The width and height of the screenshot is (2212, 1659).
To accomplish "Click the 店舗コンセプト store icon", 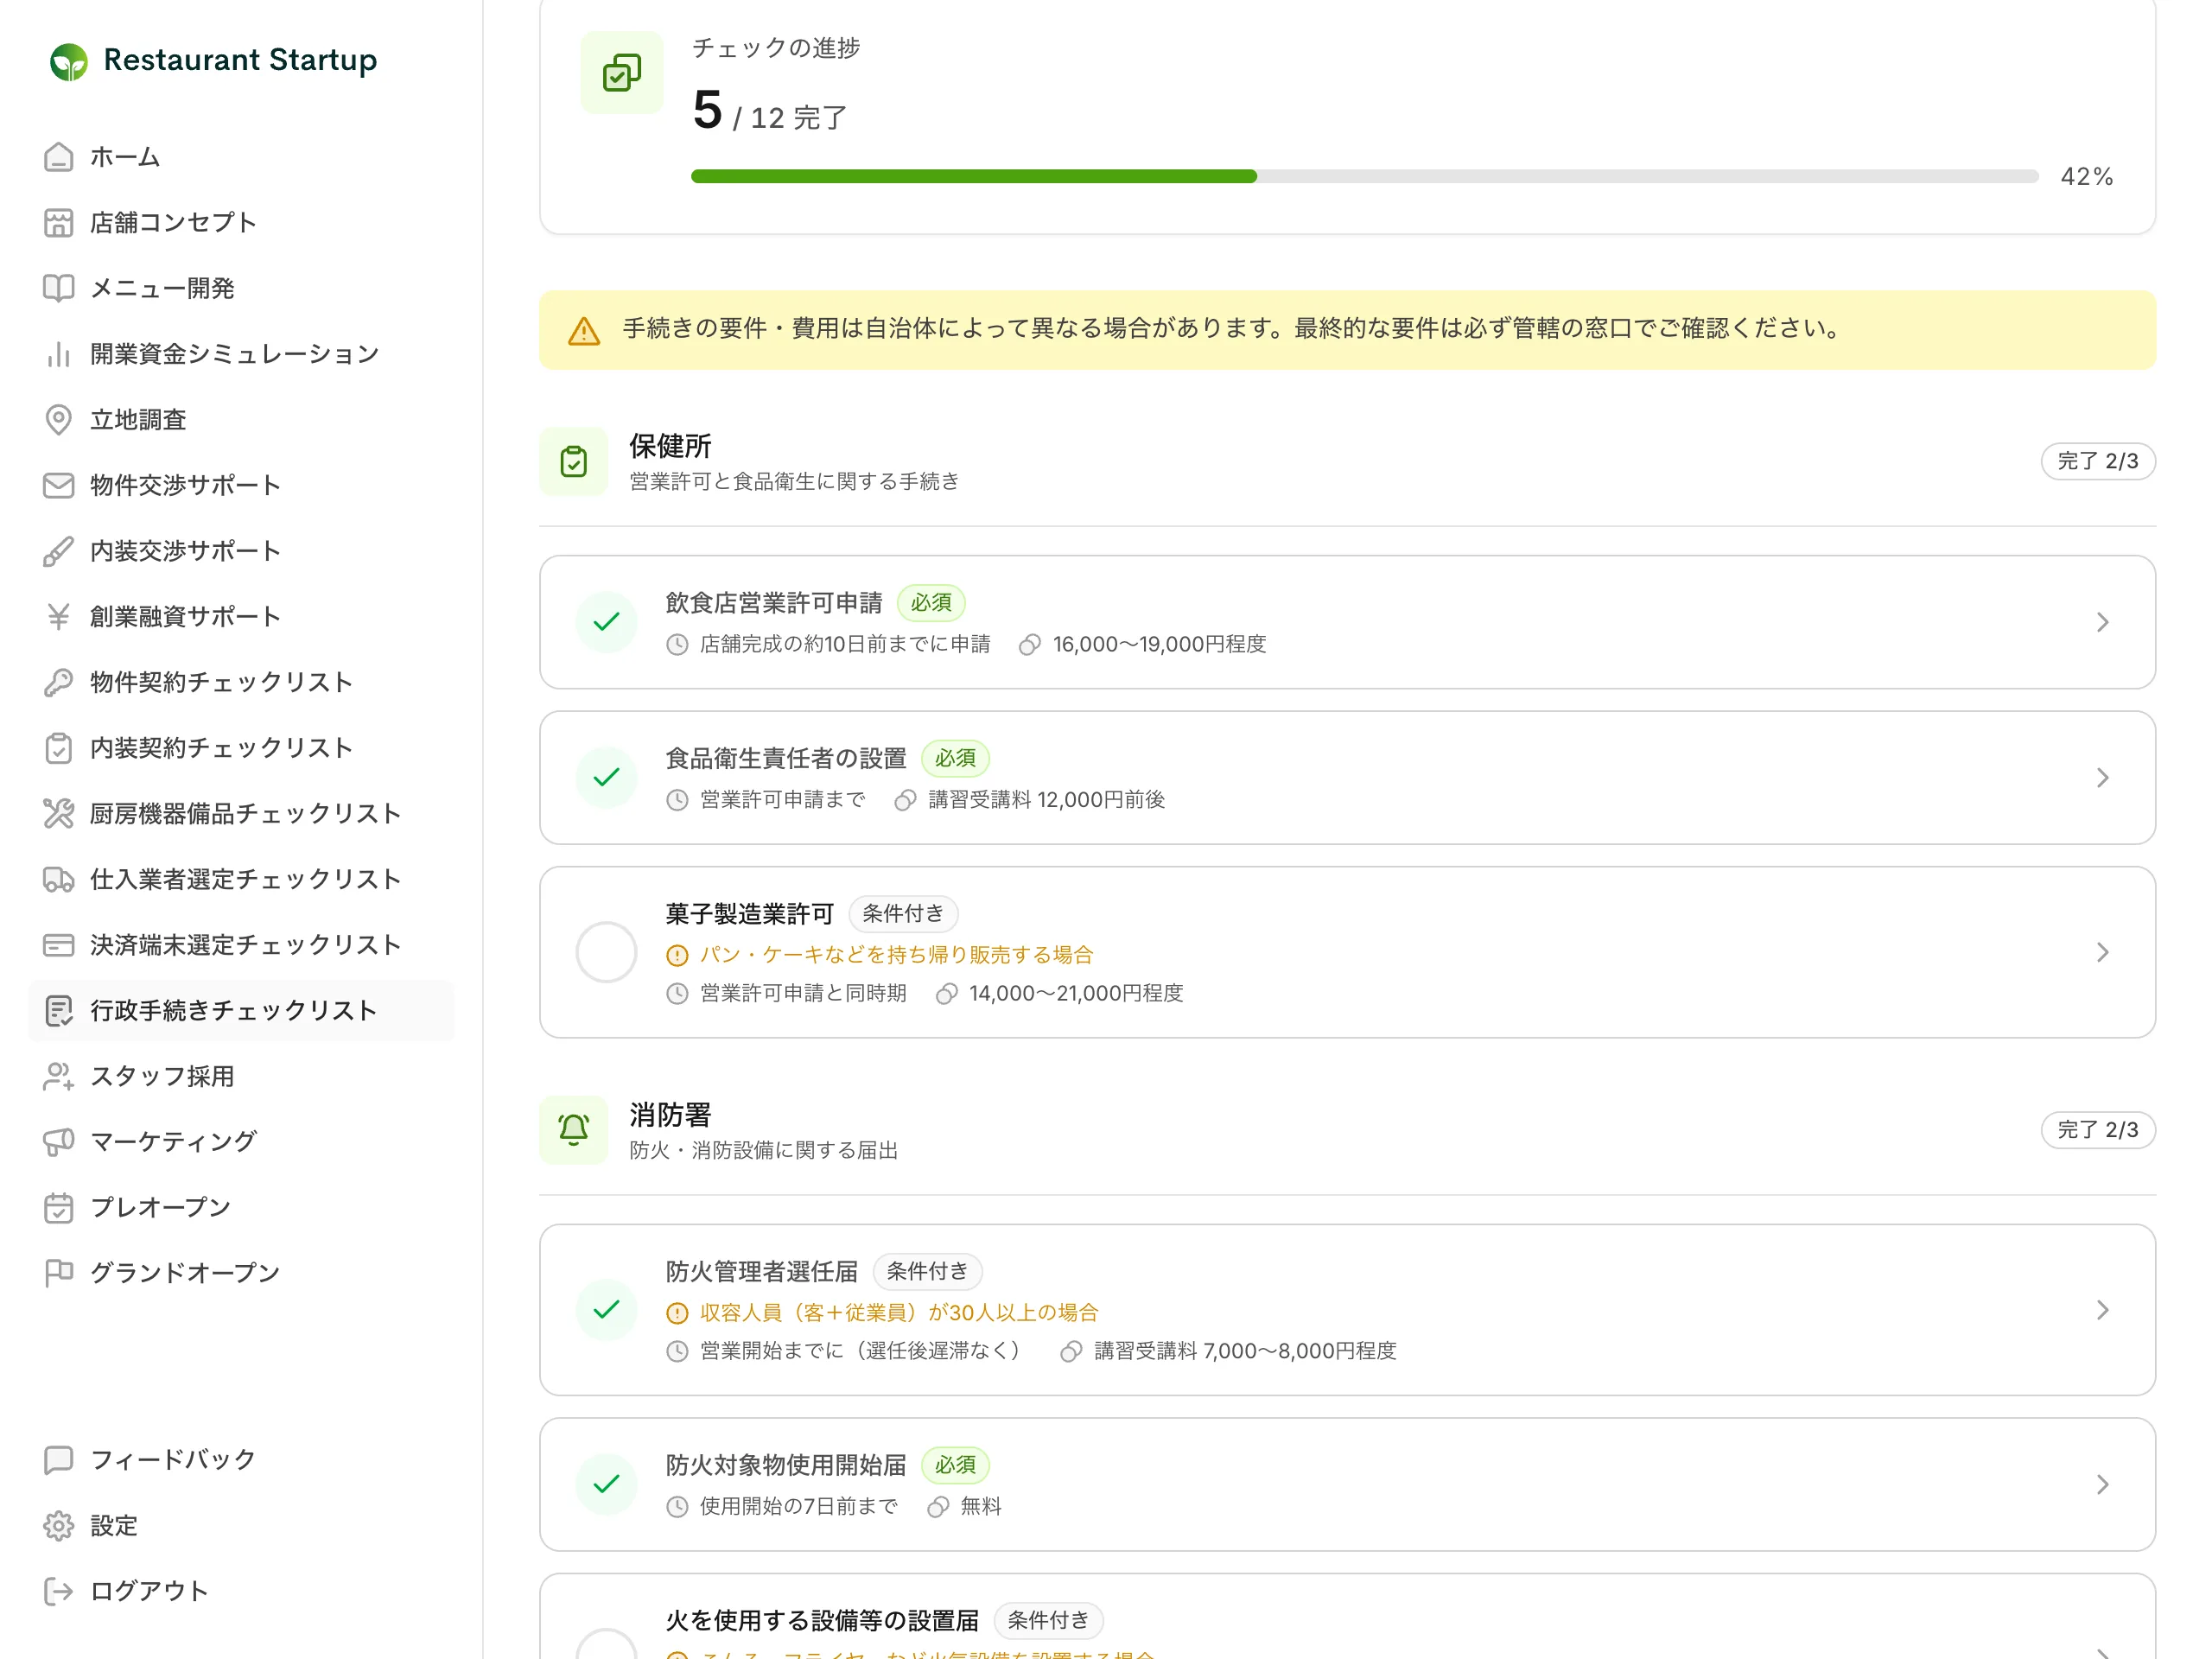I will (x=59, y=222).
